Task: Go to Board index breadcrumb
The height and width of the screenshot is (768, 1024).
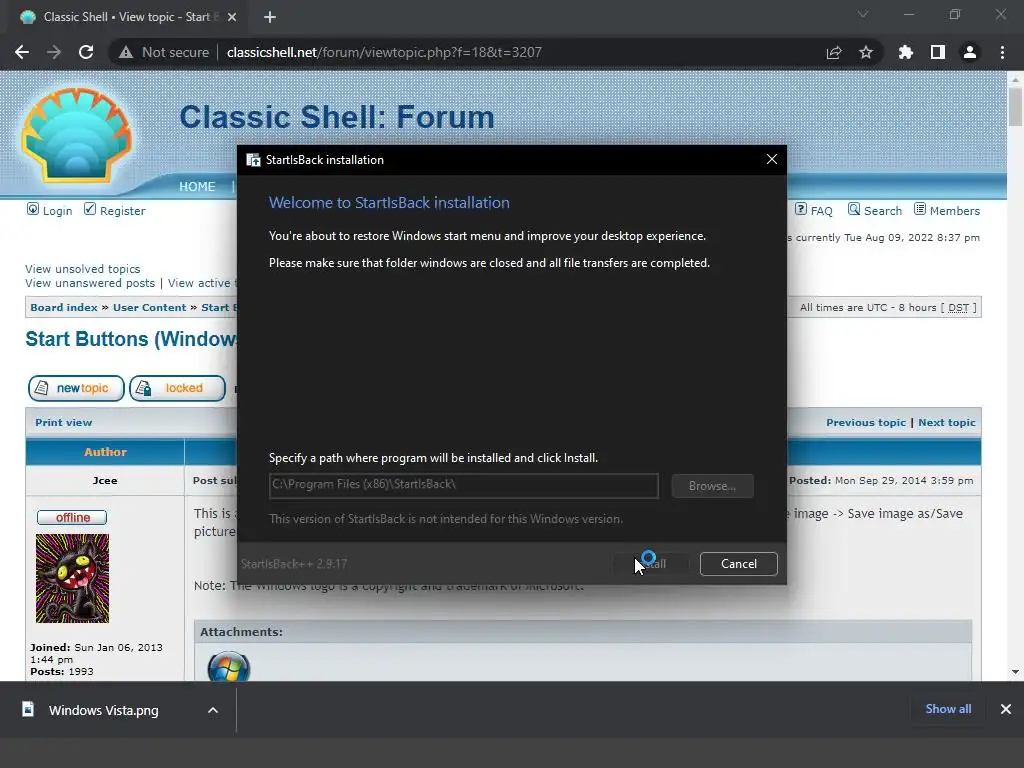Action: click(x=64, y=308)
